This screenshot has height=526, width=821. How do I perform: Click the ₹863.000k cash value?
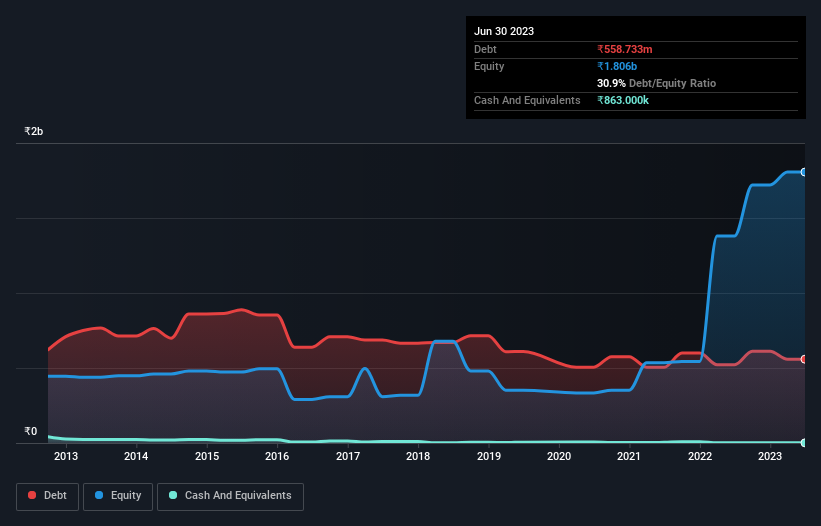[623, 100]
